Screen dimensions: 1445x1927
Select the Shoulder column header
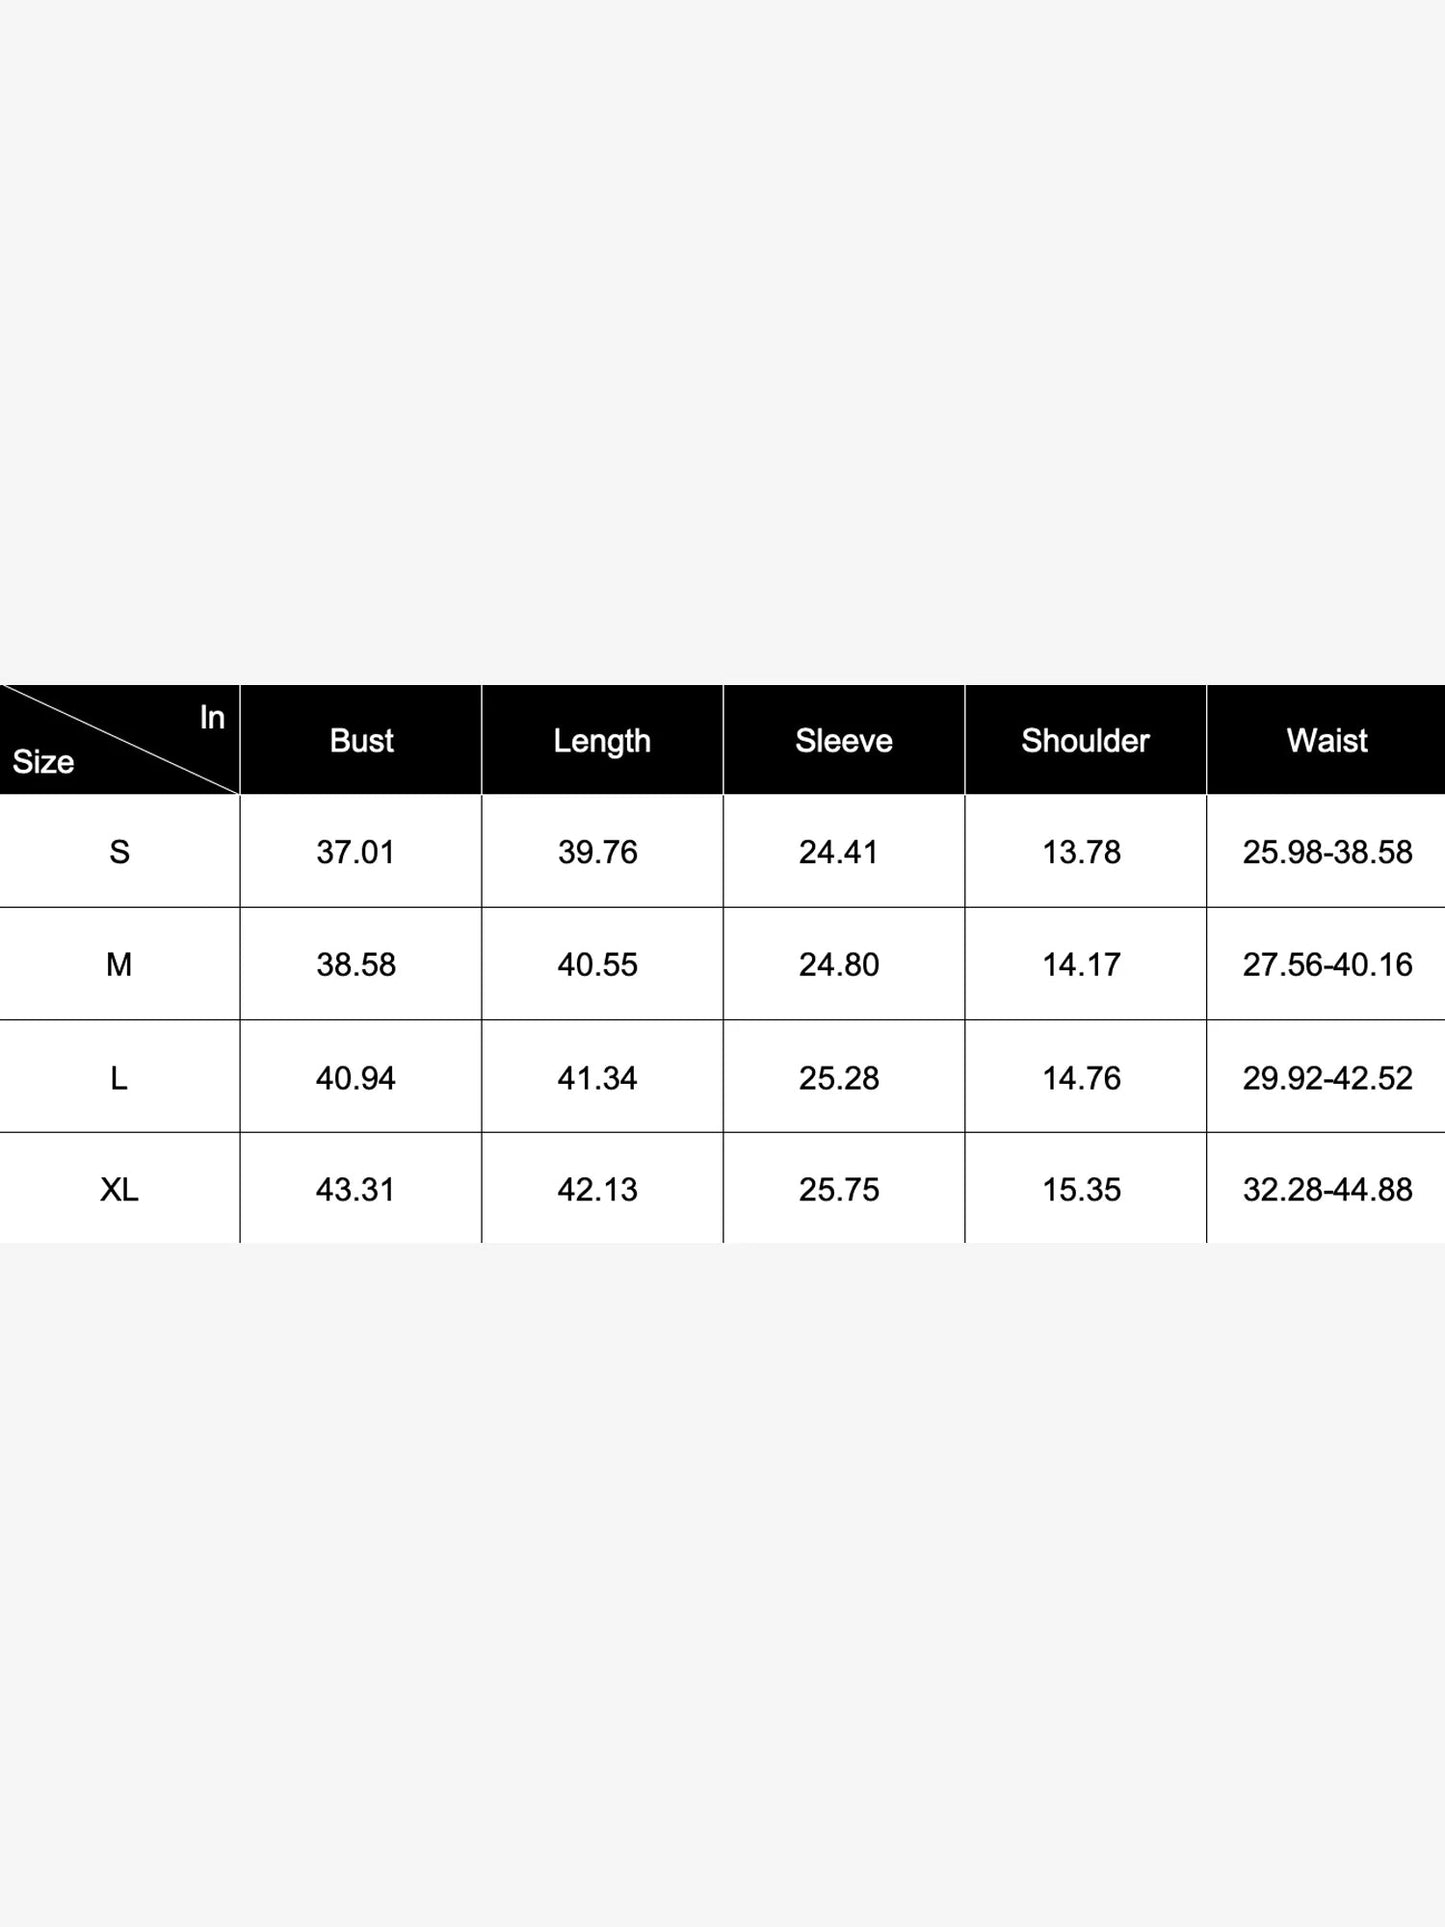click(x=1085, y=740)
